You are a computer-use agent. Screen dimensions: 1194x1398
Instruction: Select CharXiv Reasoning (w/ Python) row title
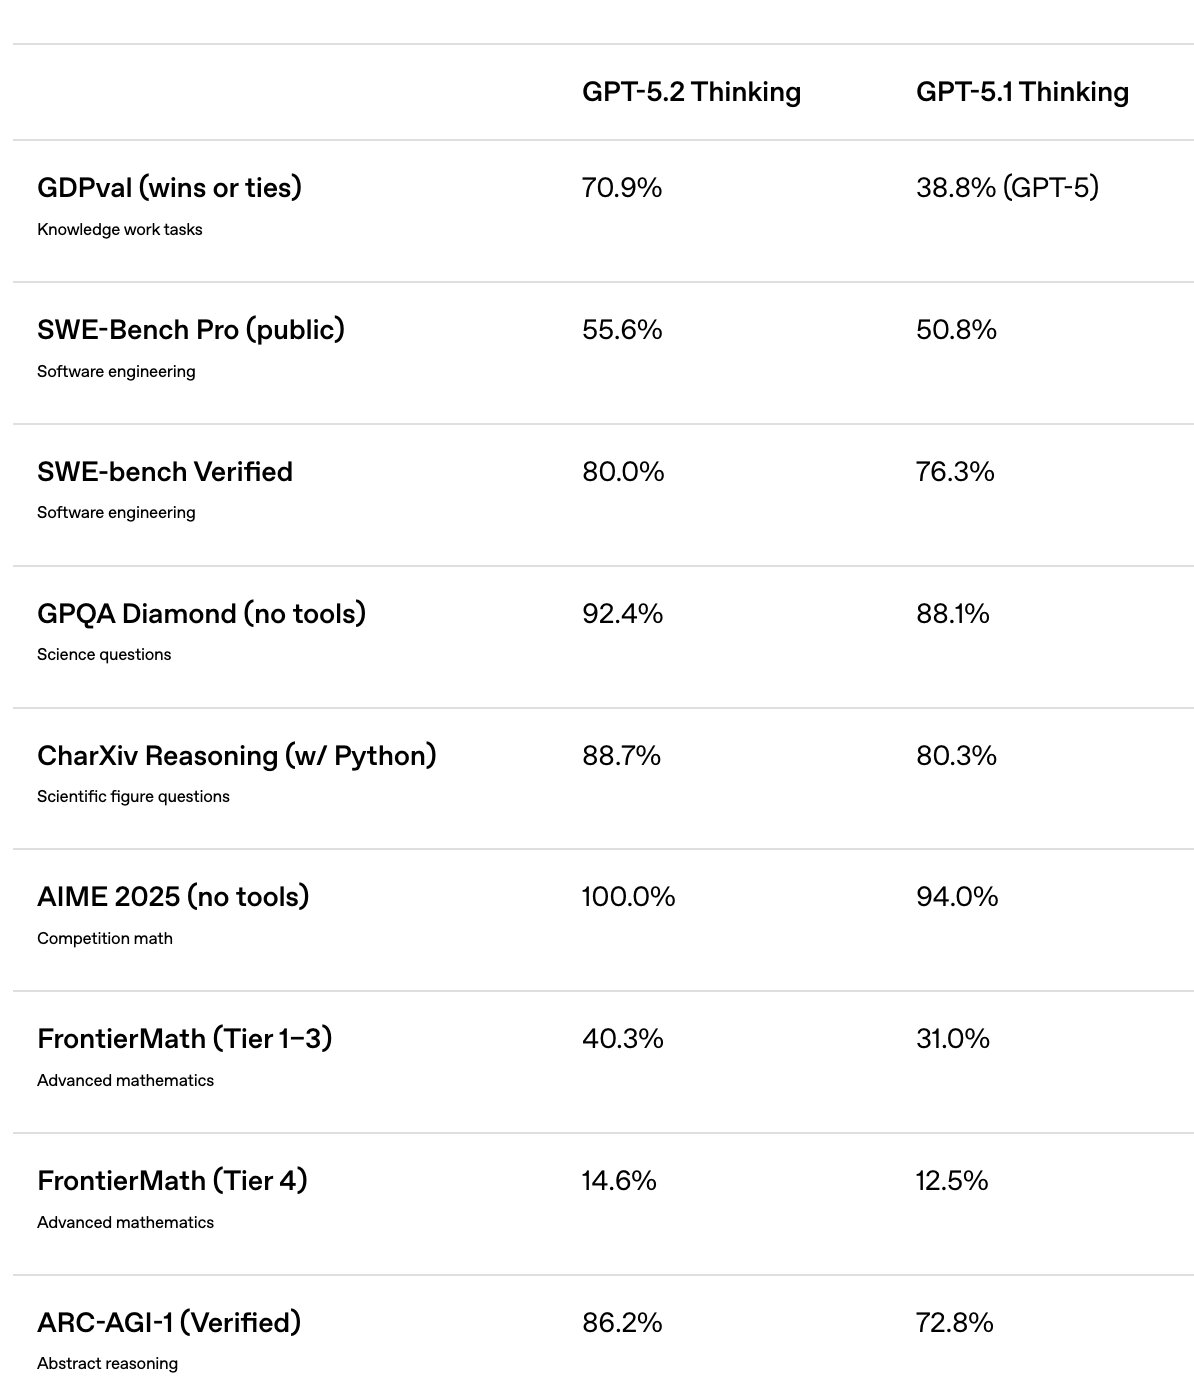tap(237, 755)
